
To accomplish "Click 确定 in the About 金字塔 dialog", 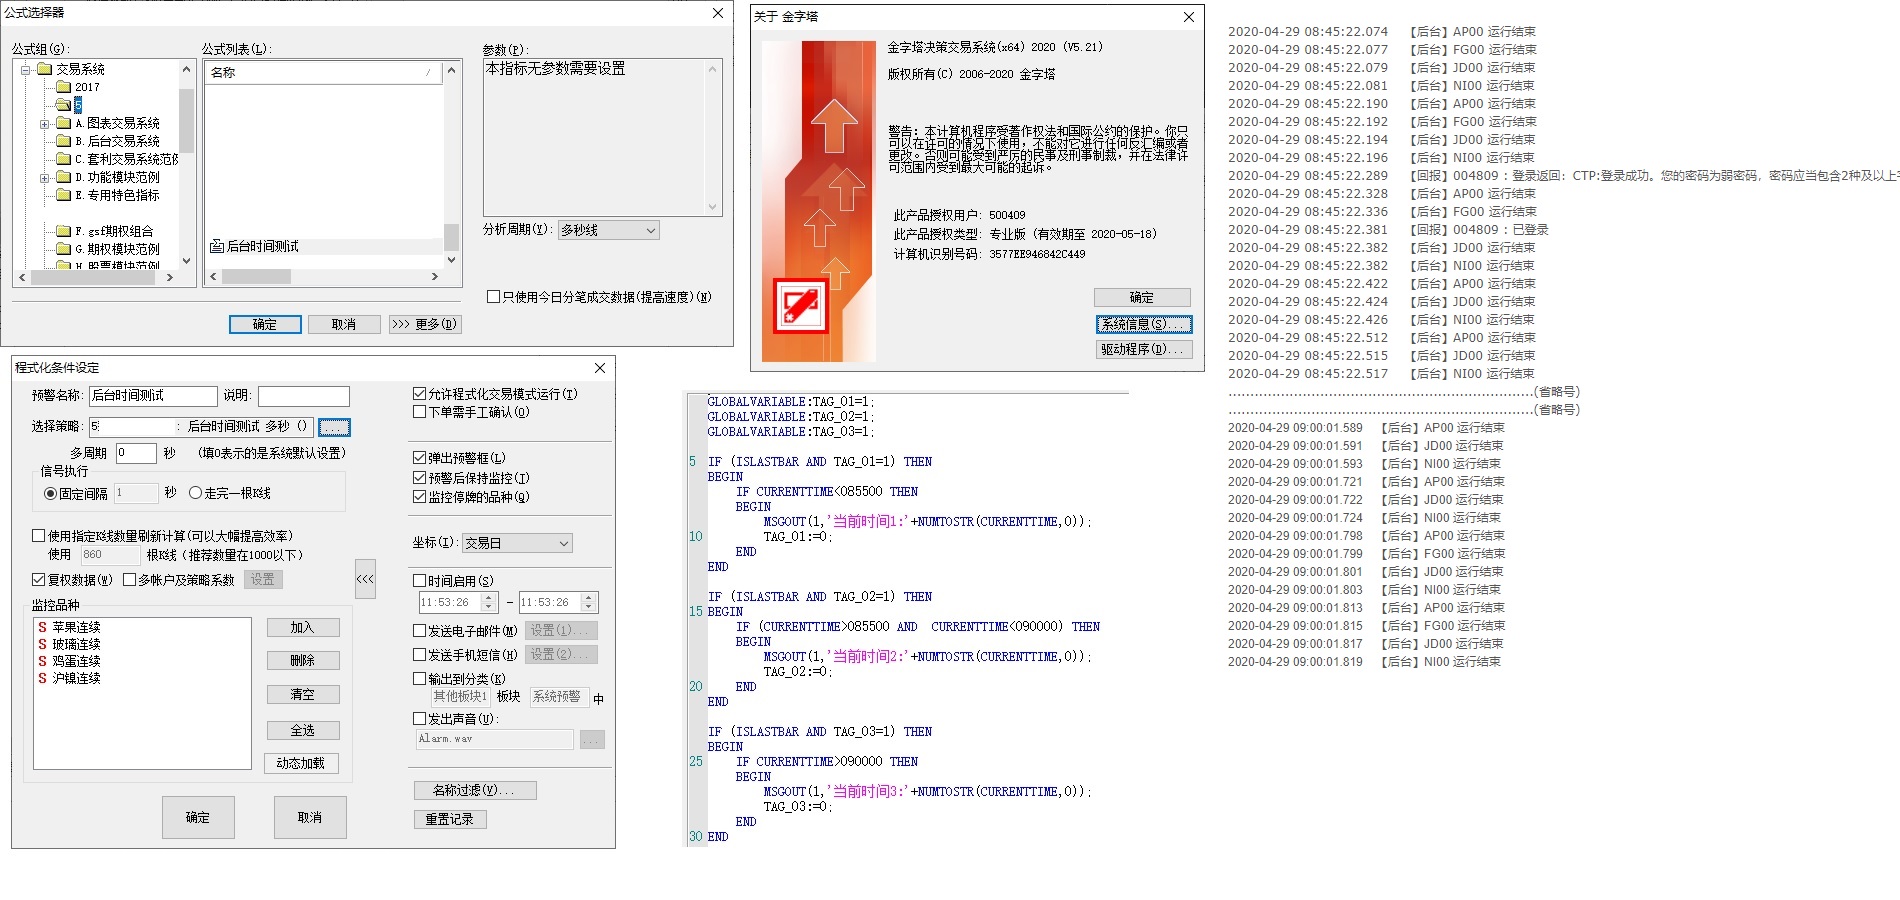I will tap(1142, 297).
